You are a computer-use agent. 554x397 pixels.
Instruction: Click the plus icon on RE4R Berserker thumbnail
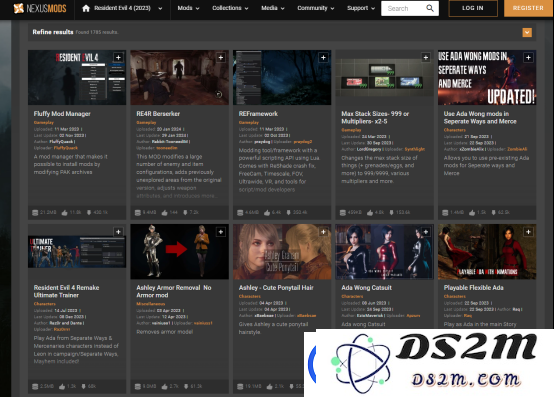pos(221,57)
